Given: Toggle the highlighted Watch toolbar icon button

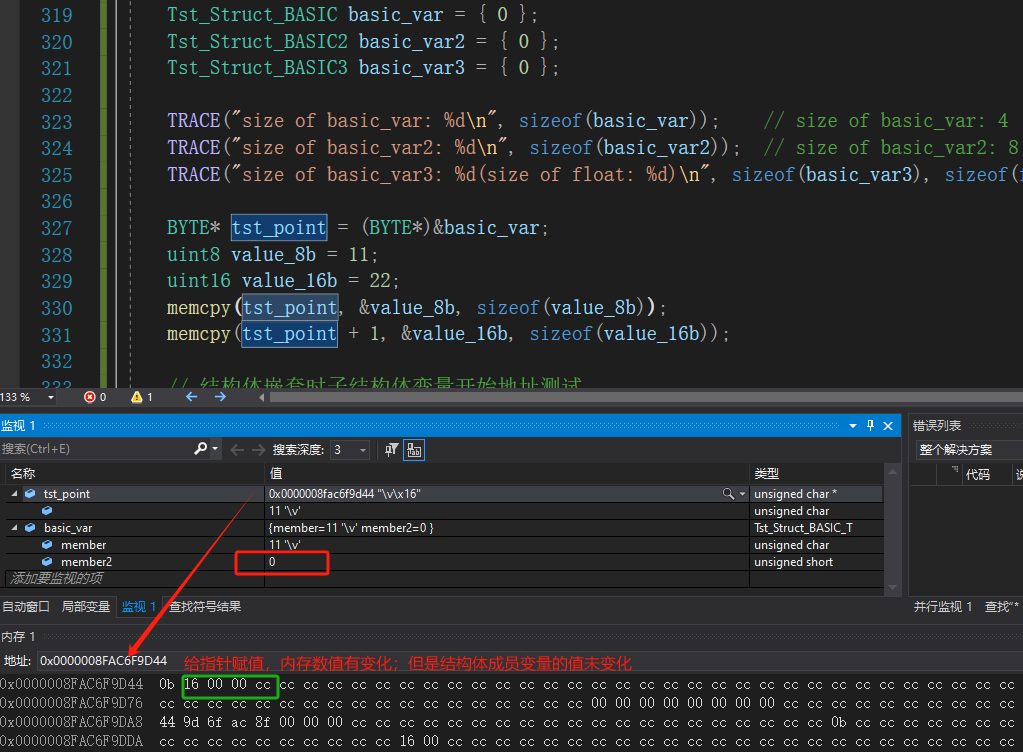Looking at the screenshot, I should (414, 449).
